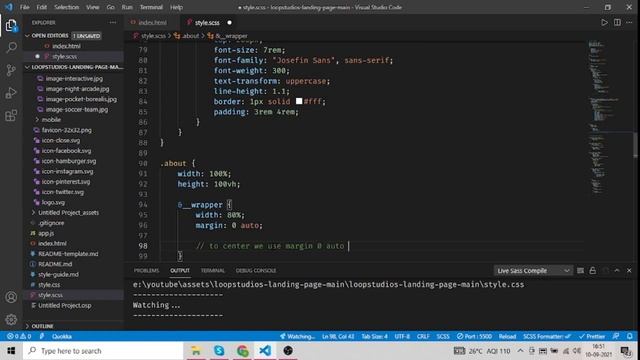The image size is (640, 360).
Task: Open the Terminal menu
Action: click(151, 7)
